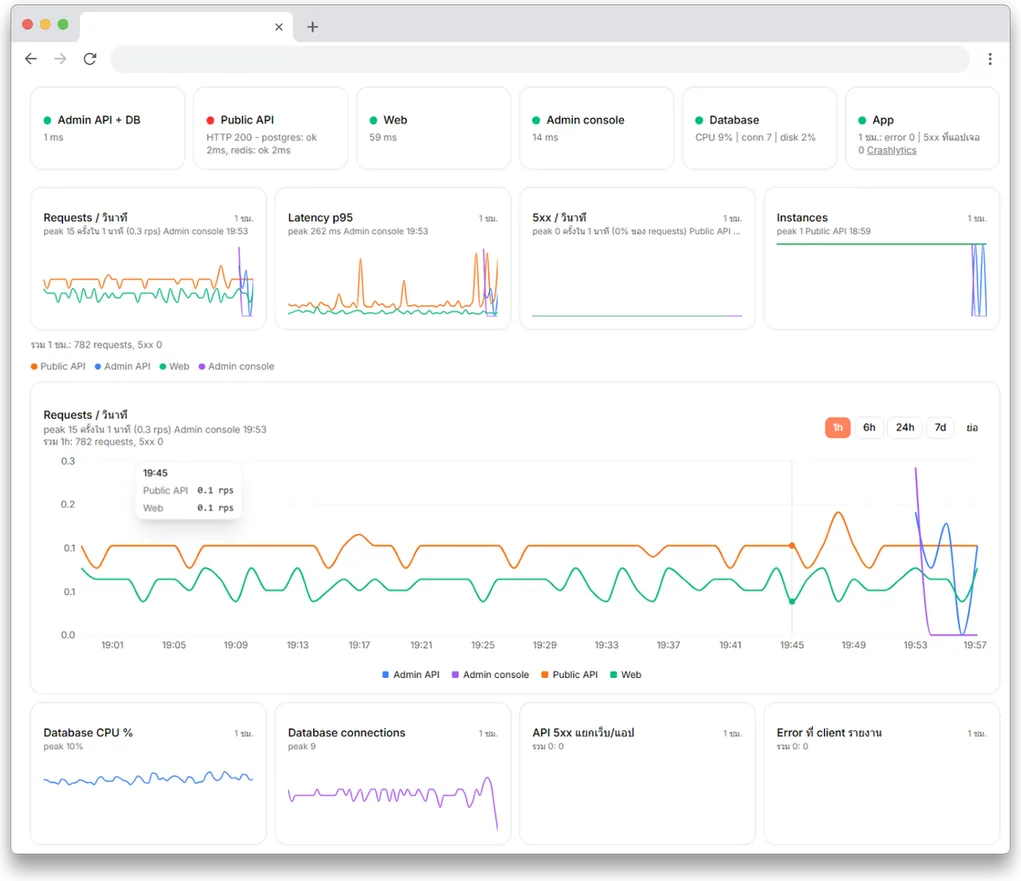Expand the small 5xx per minute chart

(x=637, y=259)
